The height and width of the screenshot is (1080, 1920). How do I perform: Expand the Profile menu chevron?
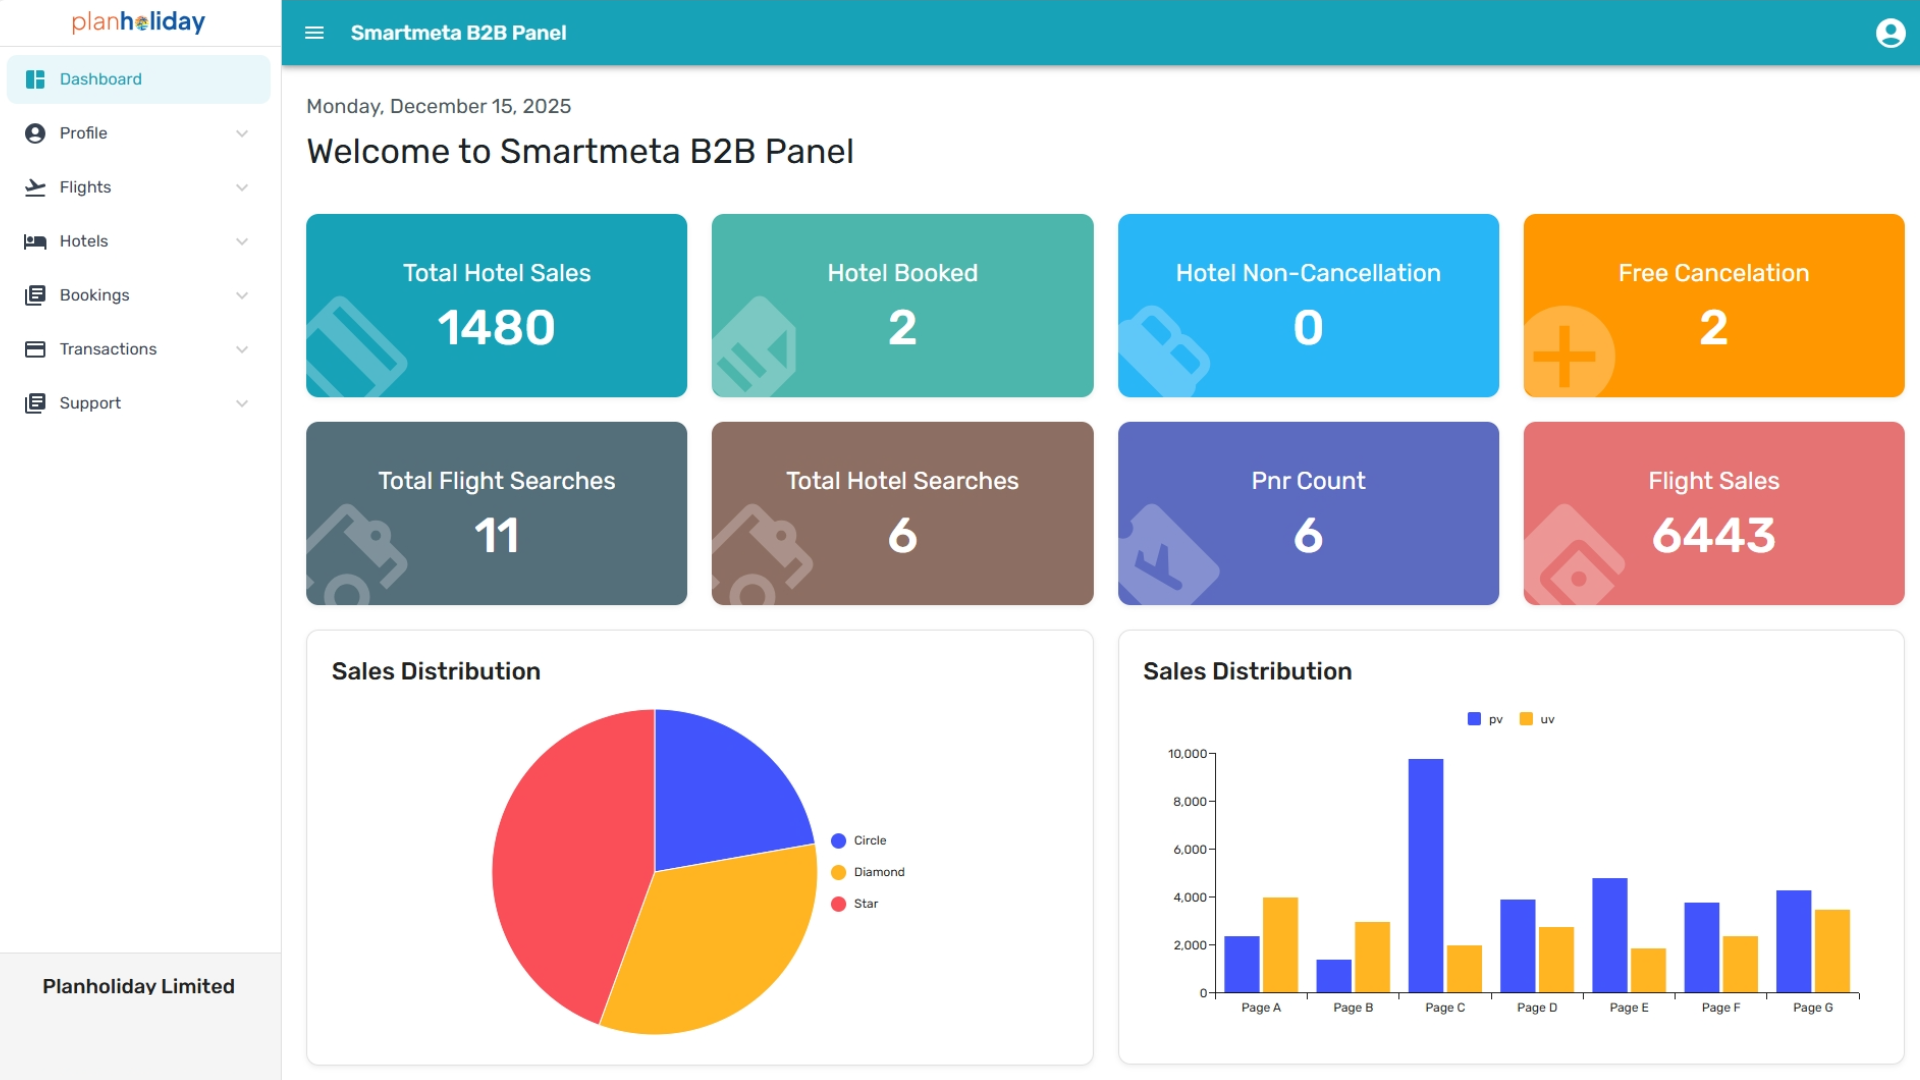point(242,133)
